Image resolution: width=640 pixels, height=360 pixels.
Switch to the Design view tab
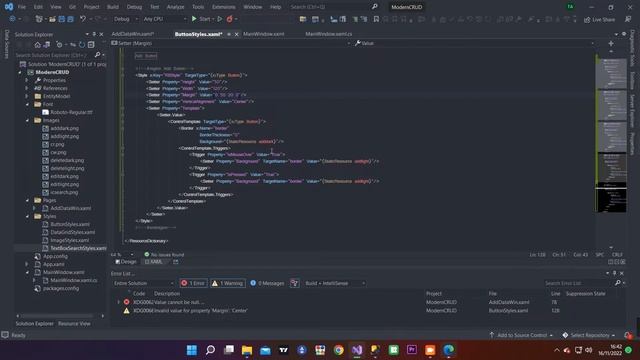[126, 262]
